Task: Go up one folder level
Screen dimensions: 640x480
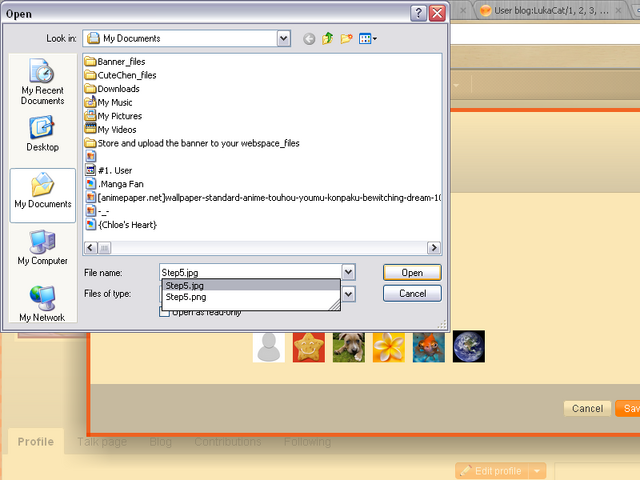Action: [327, 39]
